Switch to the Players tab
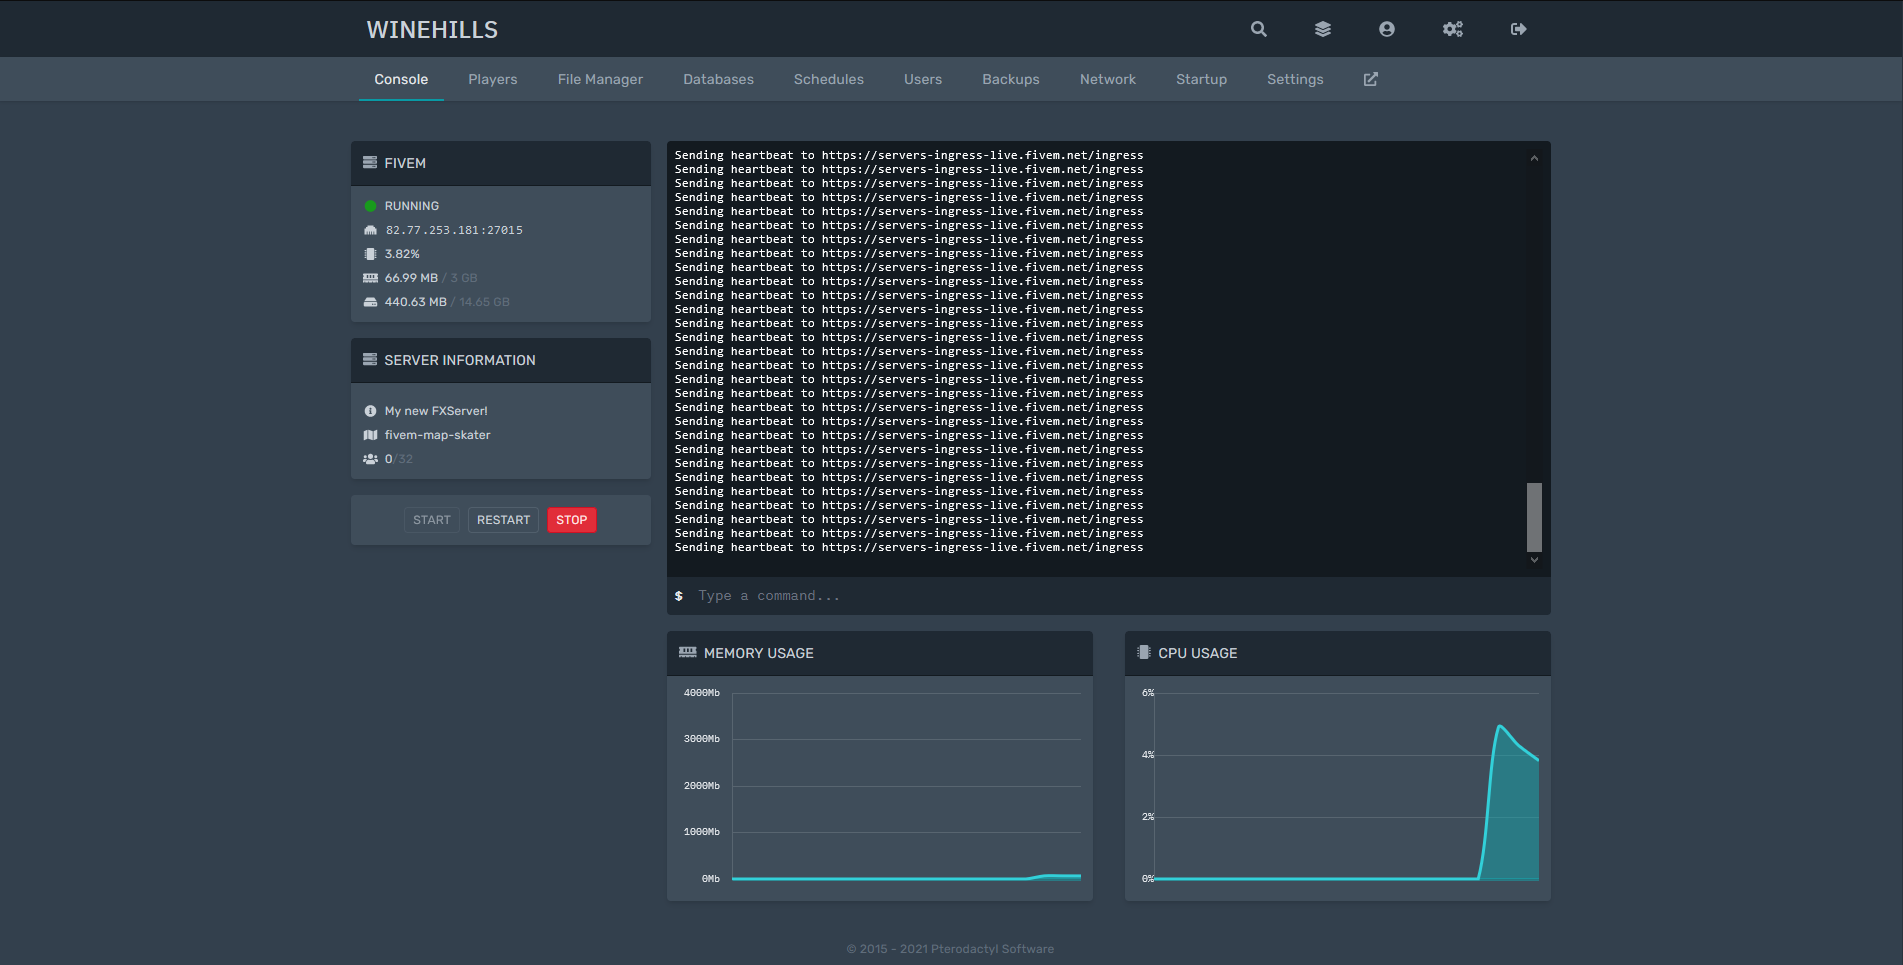This screenshot has width=1903, height=965. [x=492, y=79]
